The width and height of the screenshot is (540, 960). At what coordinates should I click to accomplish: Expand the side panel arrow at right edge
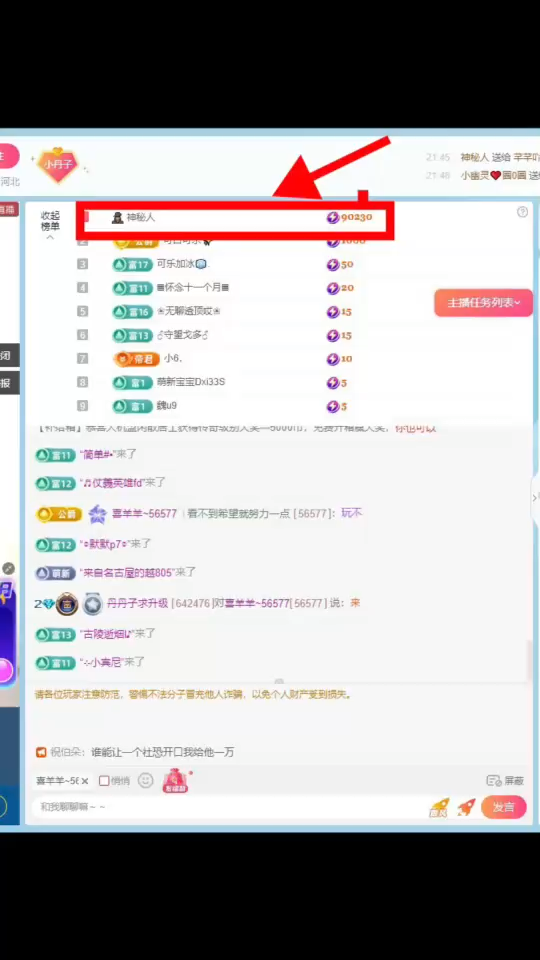[x=534, y=497]
